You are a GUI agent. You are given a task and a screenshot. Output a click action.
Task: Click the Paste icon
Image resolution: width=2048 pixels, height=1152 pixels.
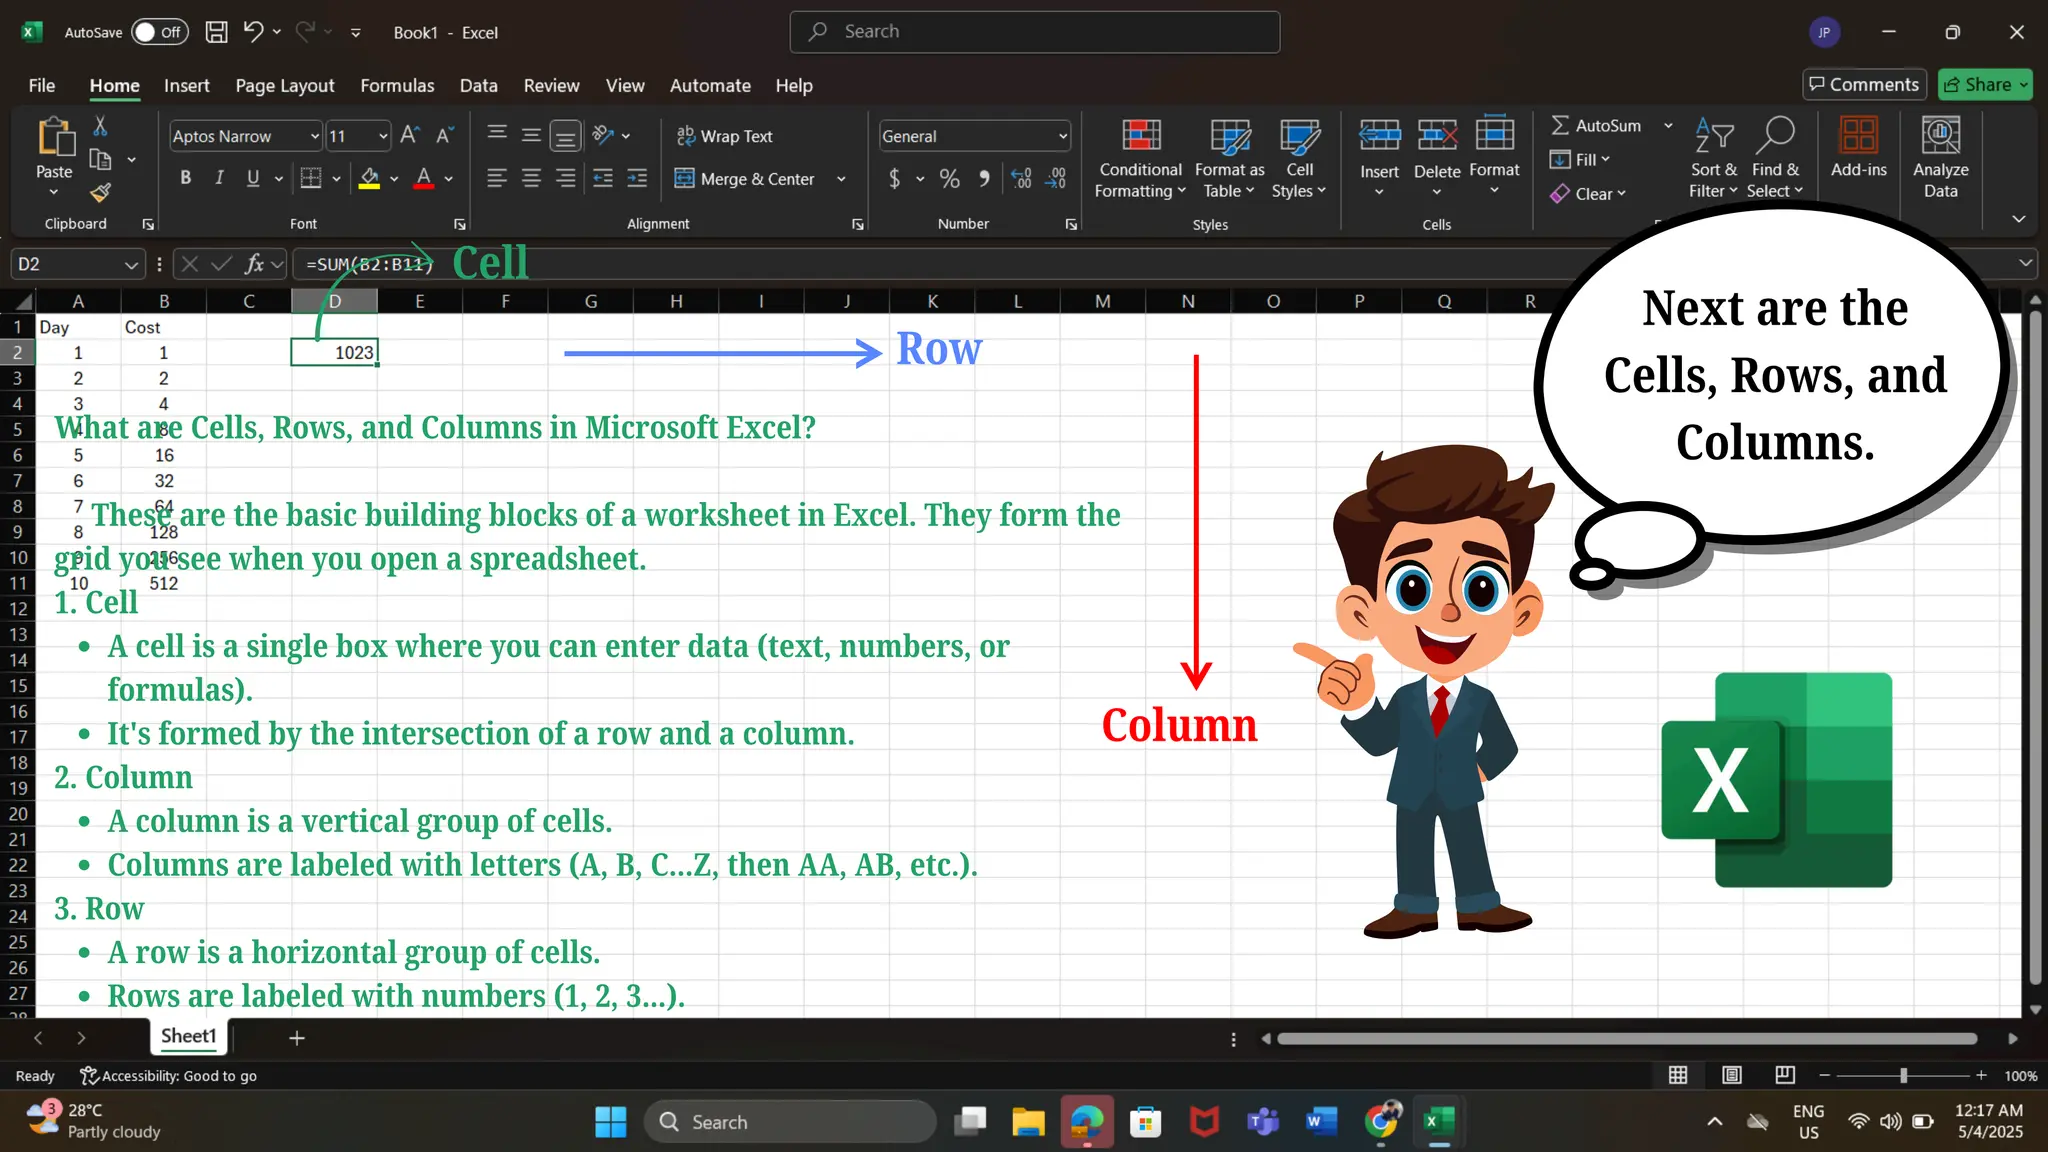coord(55,137)
